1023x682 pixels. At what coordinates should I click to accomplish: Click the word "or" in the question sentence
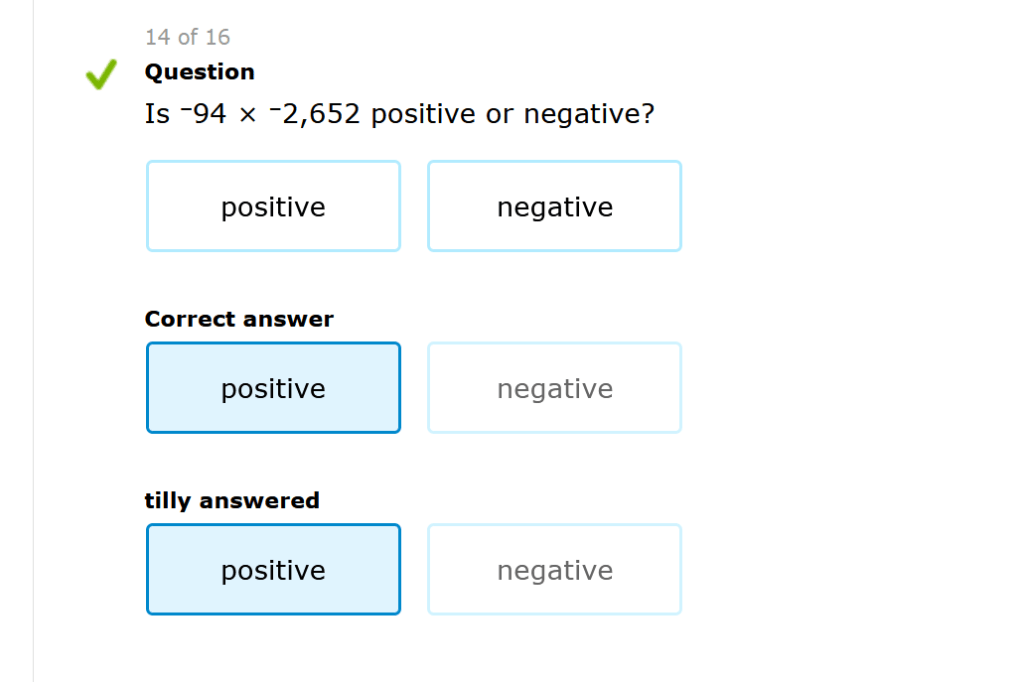click(x=499, y=115)
